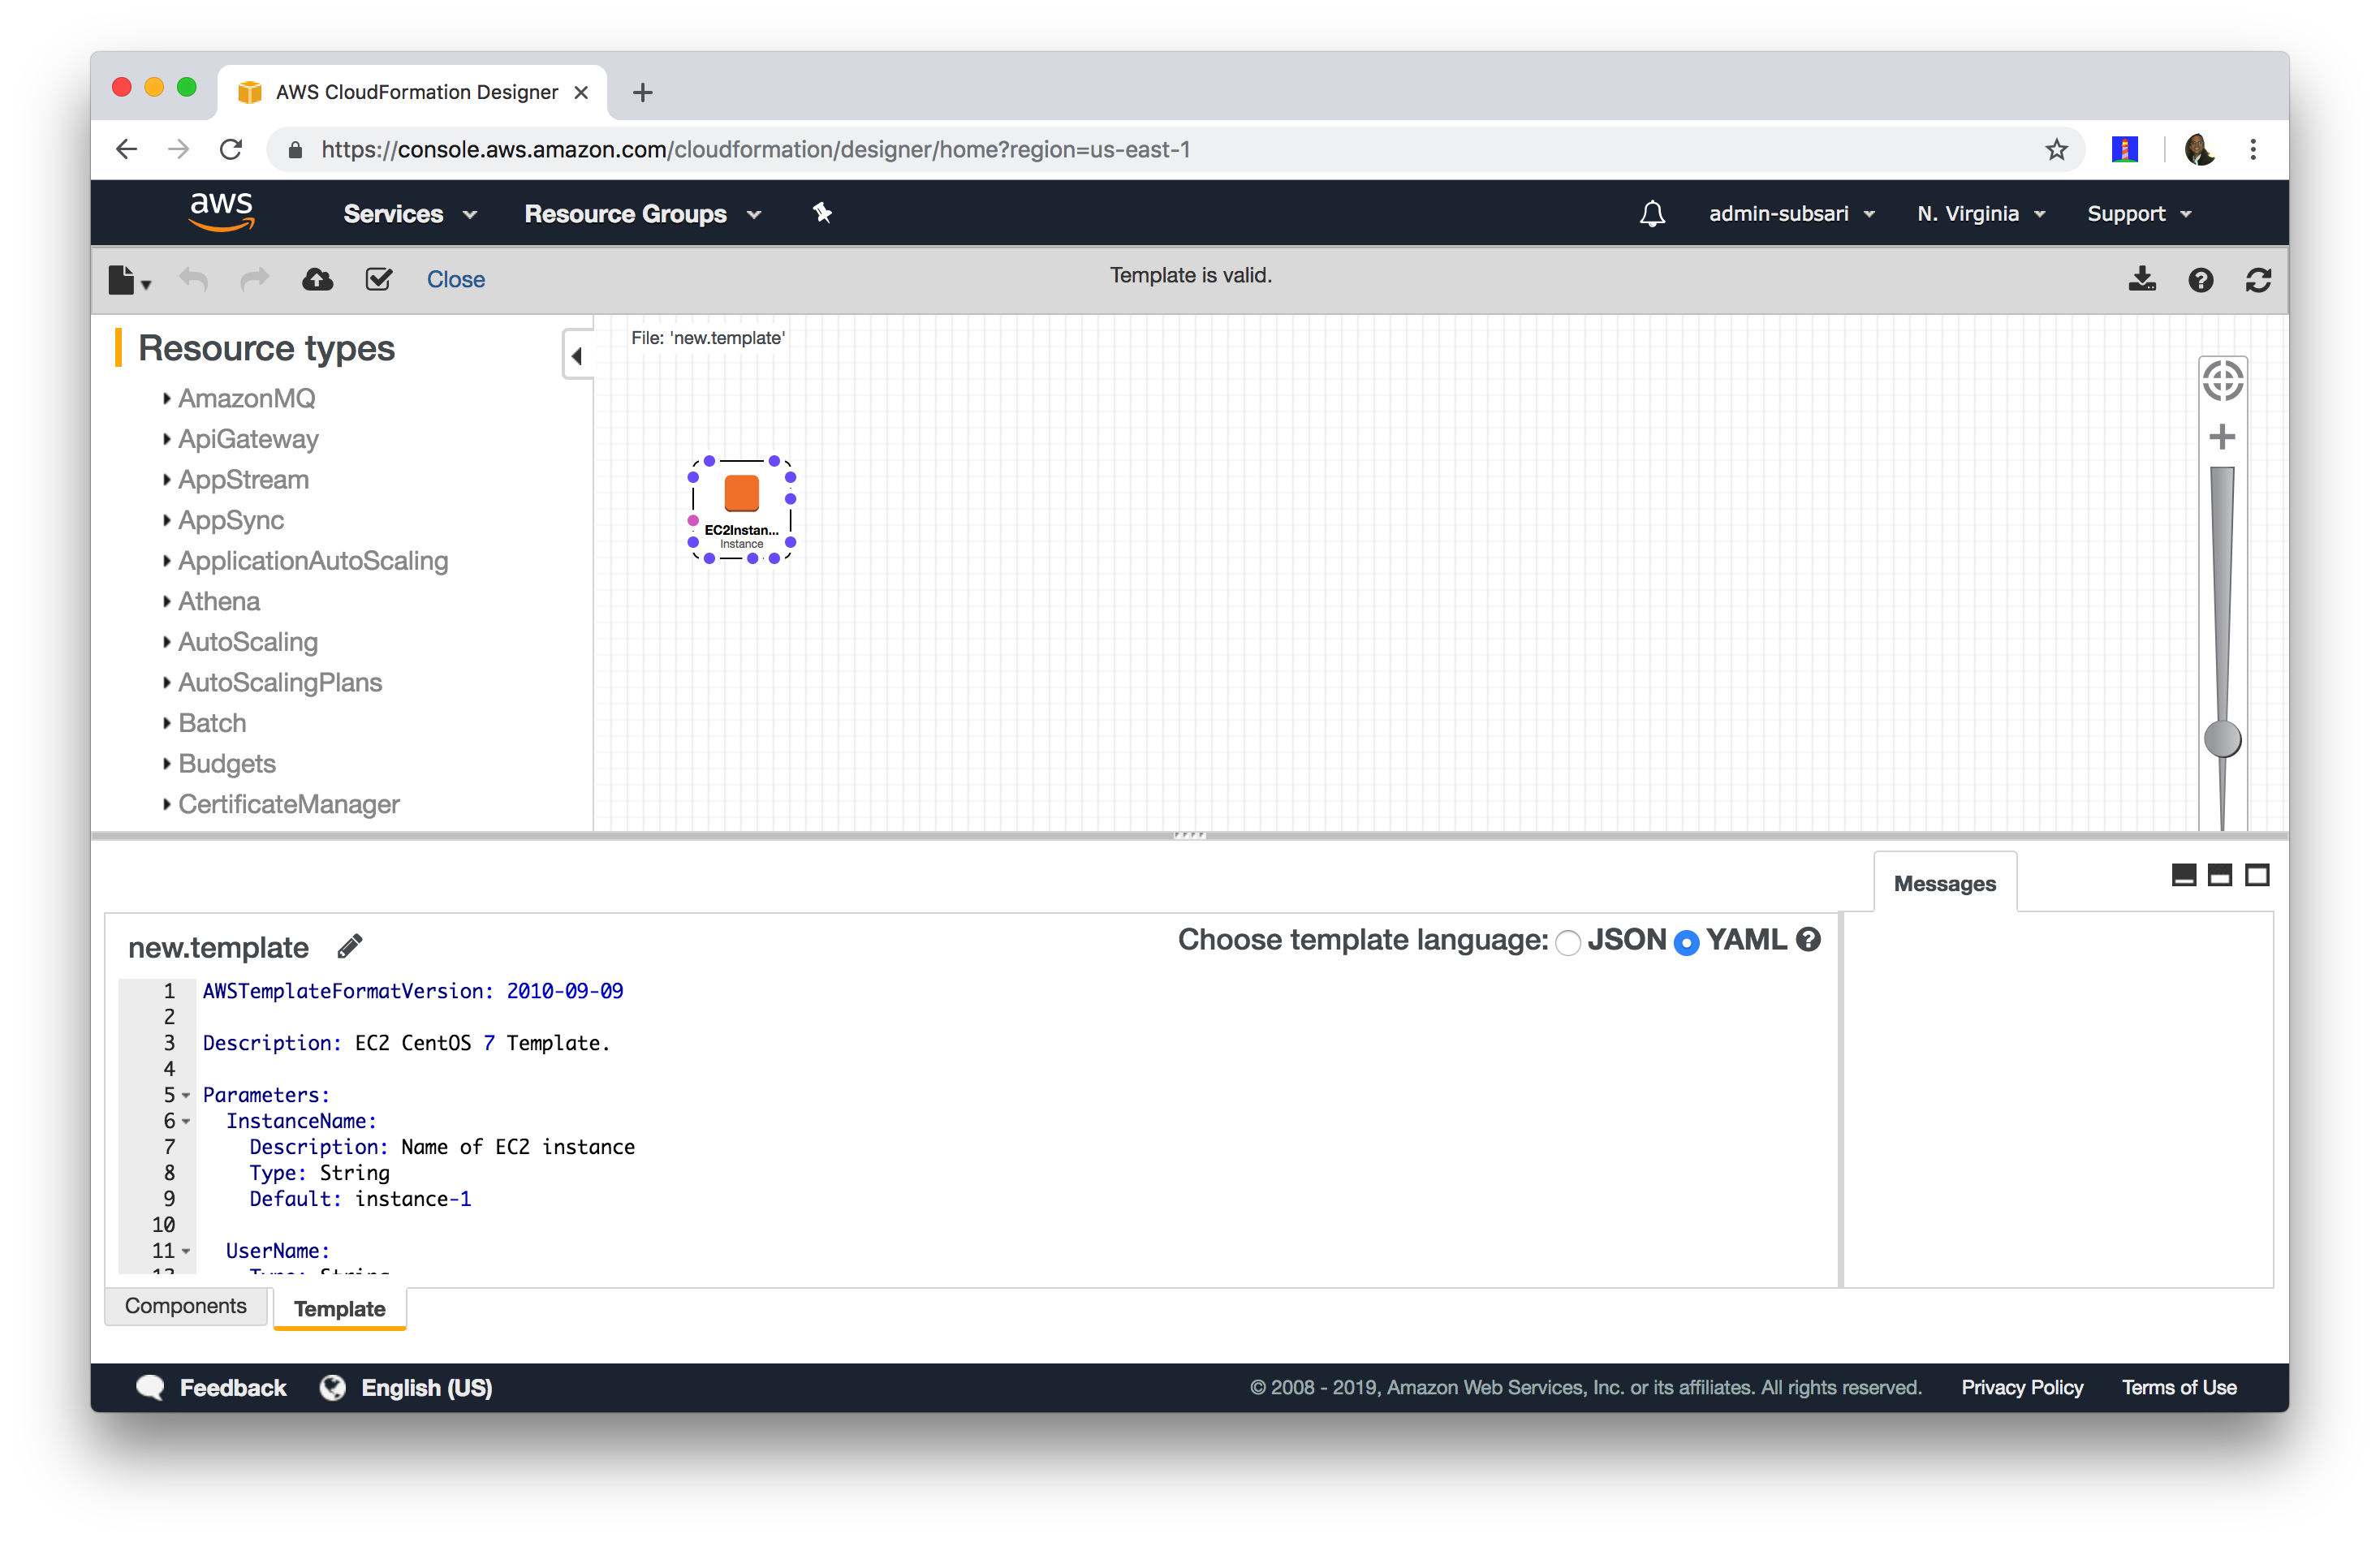Click the Close link in toolbar
2380x1542 pixels.
tap(455, 279)
